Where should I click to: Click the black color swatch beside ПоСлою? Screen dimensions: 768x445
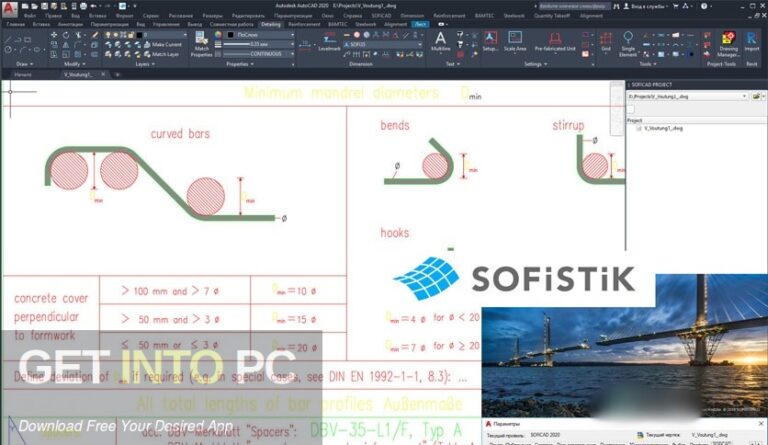coord(231,35)
